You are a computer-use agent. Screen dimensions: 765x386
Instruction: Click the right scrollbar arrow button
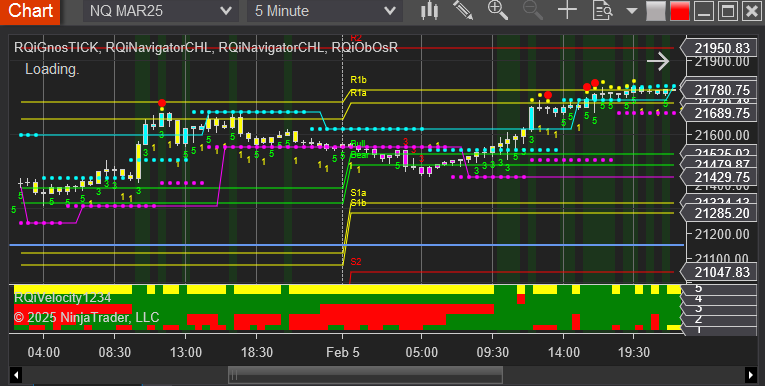pyautogui.click(x=750, y=375)
